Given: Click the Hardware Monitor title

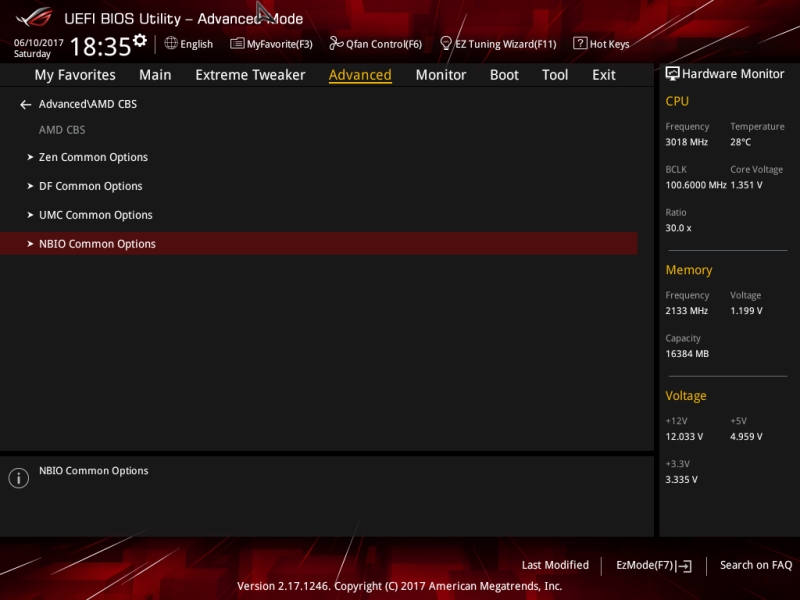Looking at the screenshot, I should point(733,74).
